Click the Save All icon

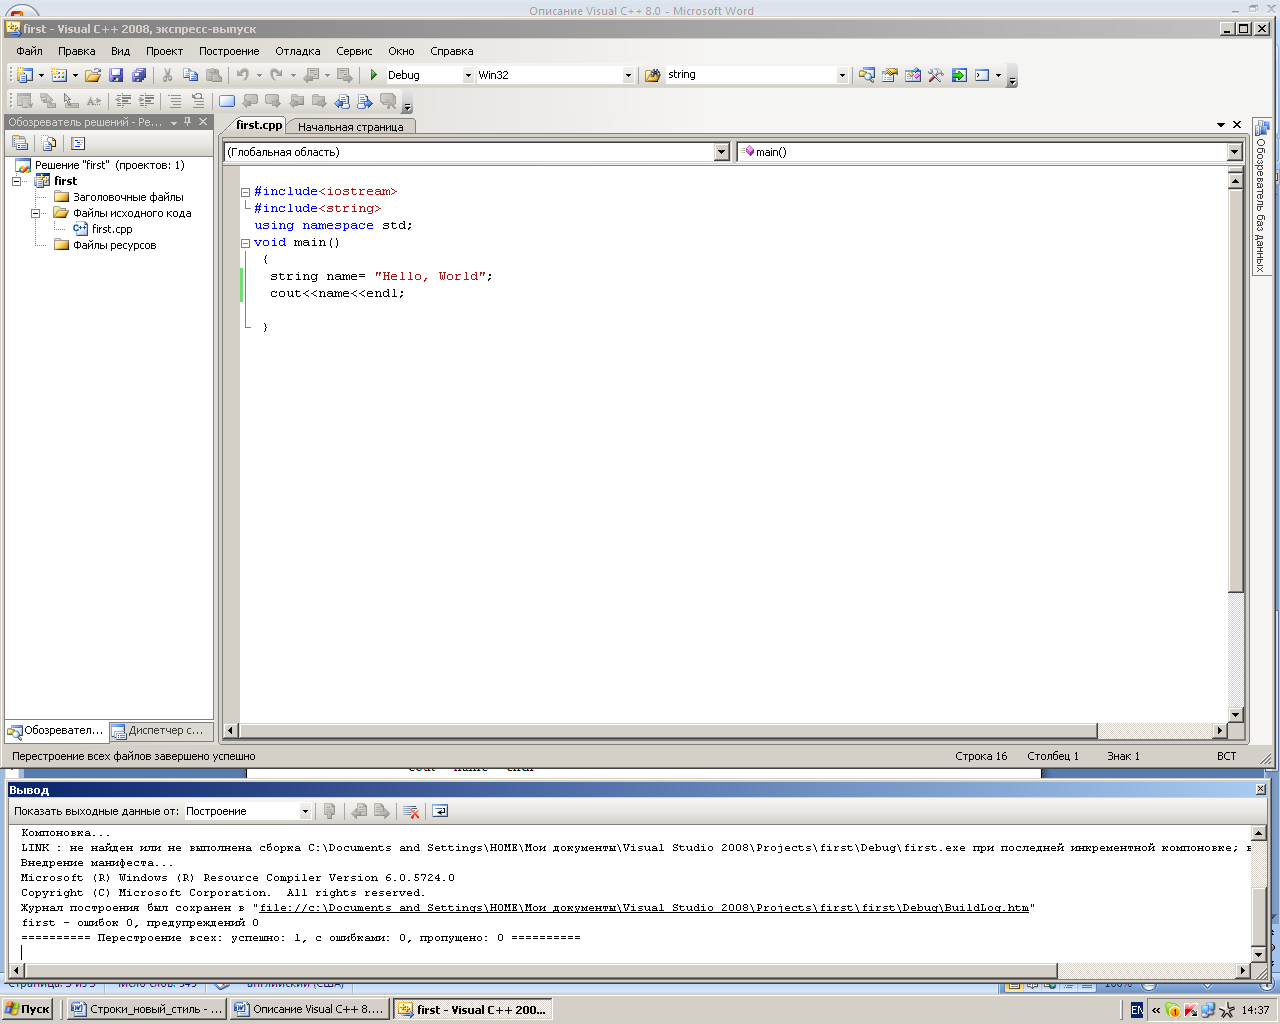(139, 75)
